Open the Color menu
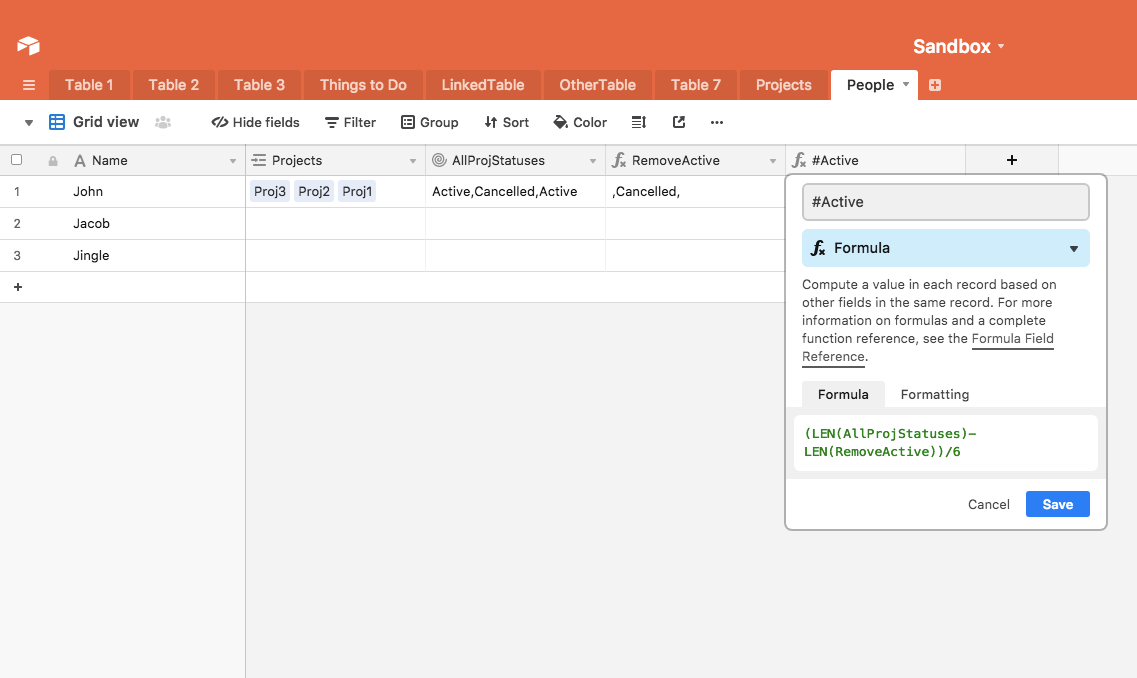The image size is (1137, 678). click(x=580, y=122)
